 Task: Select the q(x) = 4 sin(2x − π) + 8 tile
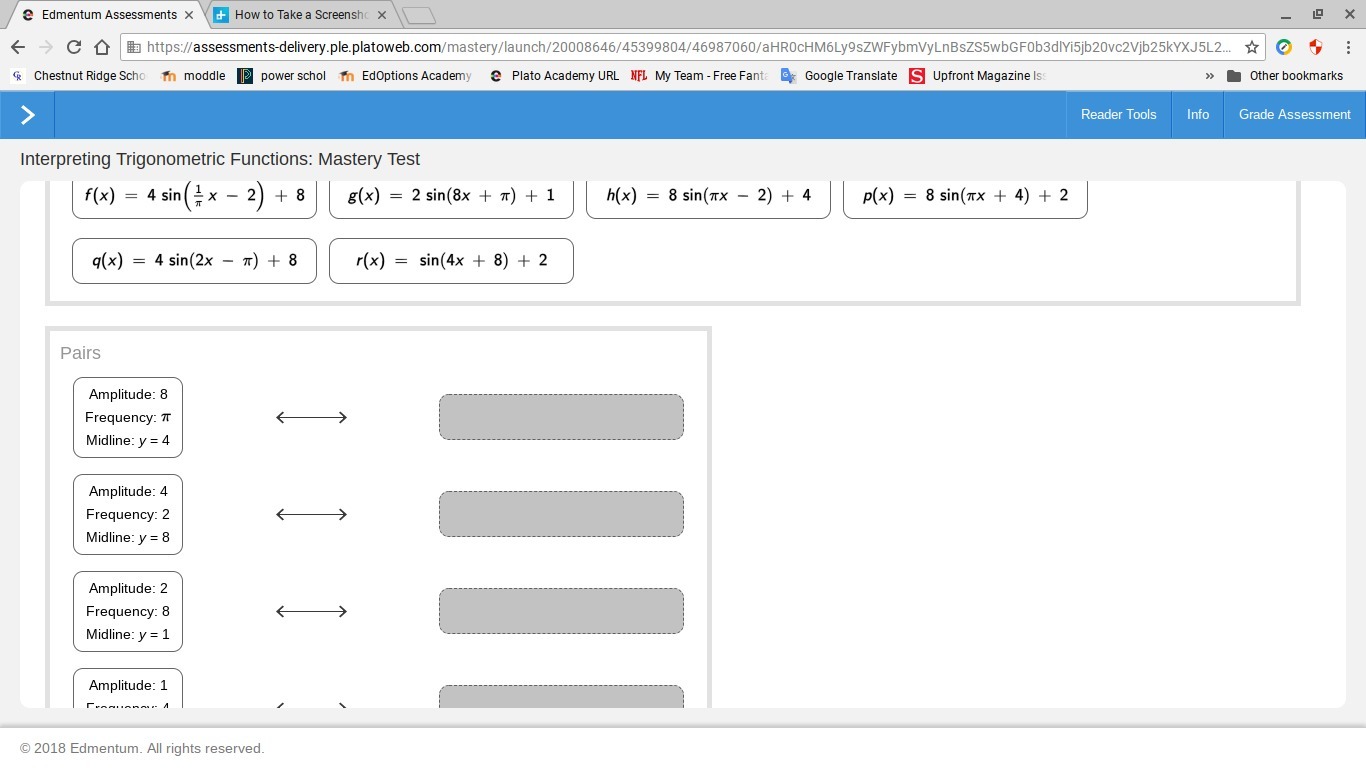point(194,261)
